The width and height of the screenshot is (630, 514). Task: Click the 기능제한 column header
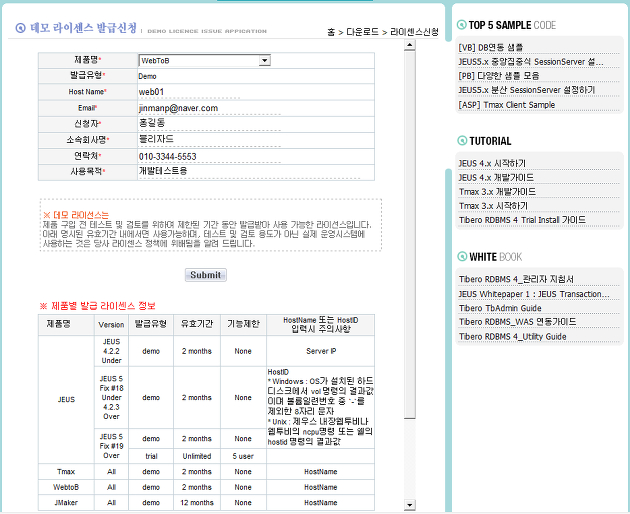tap(243, 324)
